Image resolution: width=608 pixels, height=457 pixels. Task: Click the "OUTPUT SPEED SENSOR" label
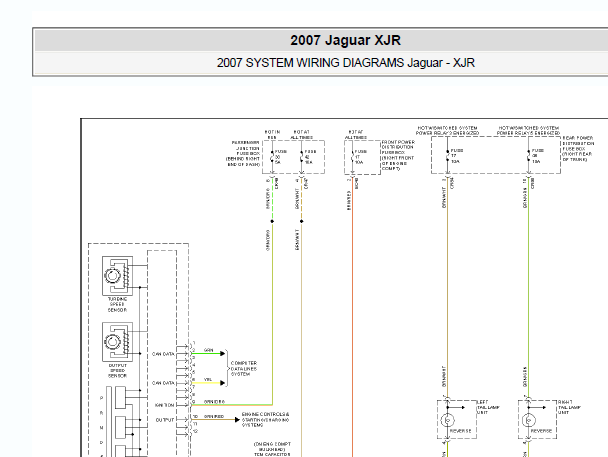coord(117,371)
